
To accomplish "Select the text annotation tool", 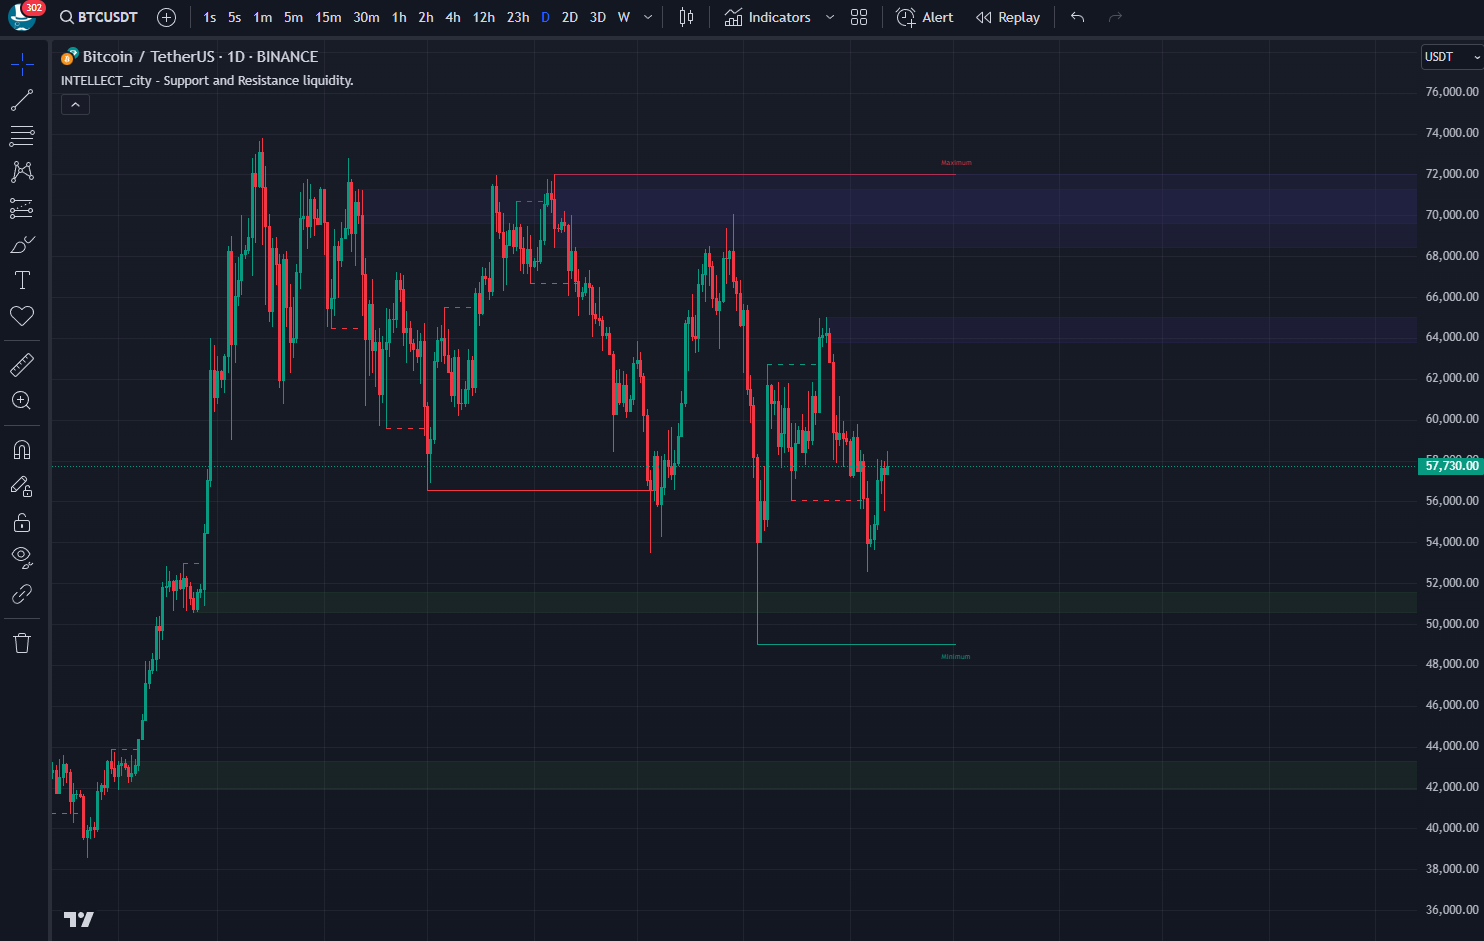I will pyautogui.click(x=22, y=280).
